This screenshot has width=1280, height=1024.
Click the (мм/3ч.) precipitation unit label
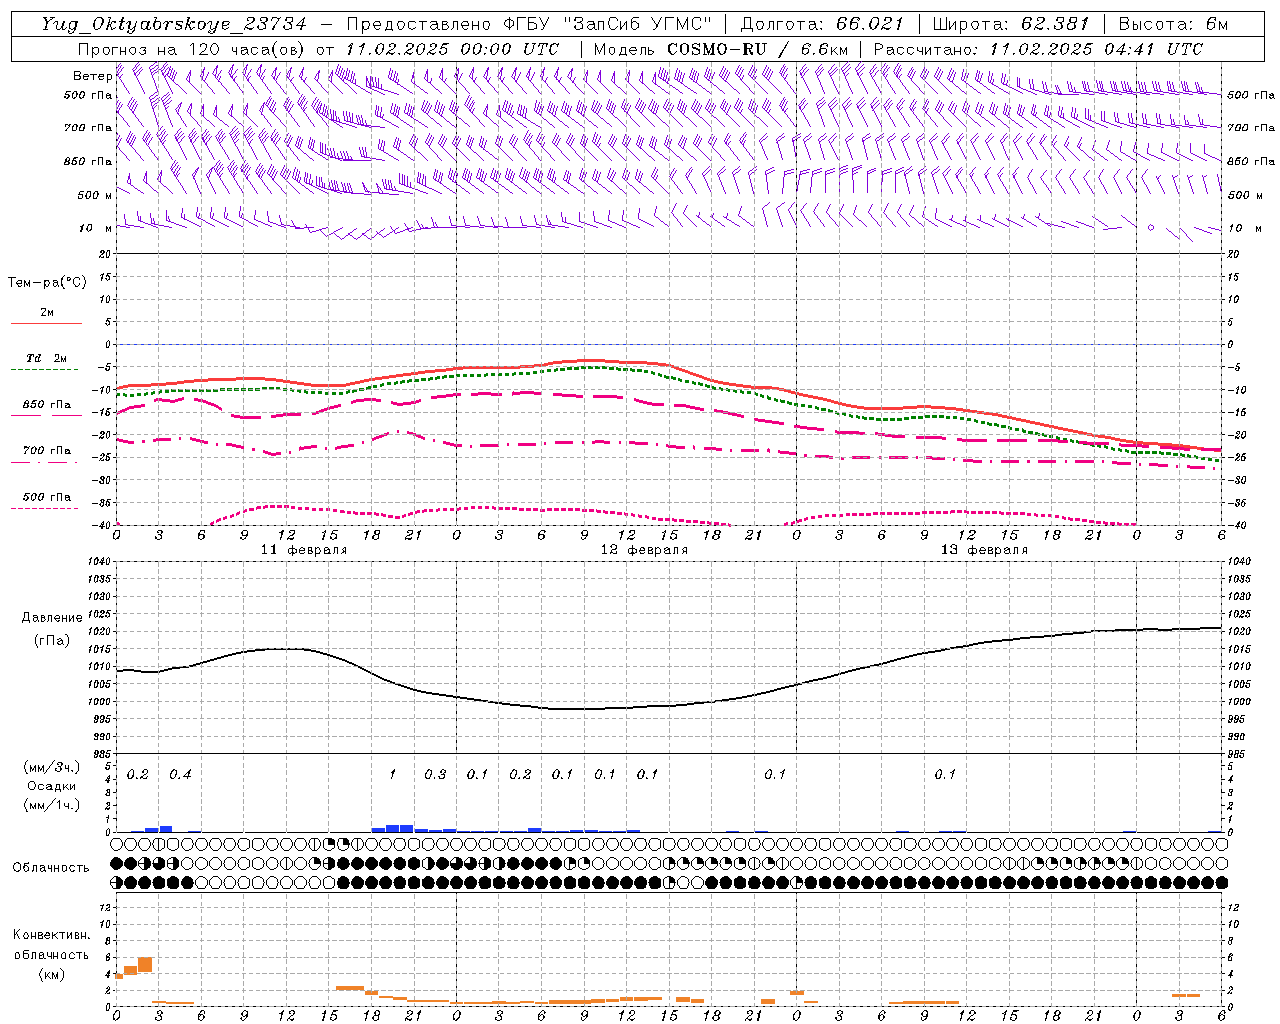52,767
